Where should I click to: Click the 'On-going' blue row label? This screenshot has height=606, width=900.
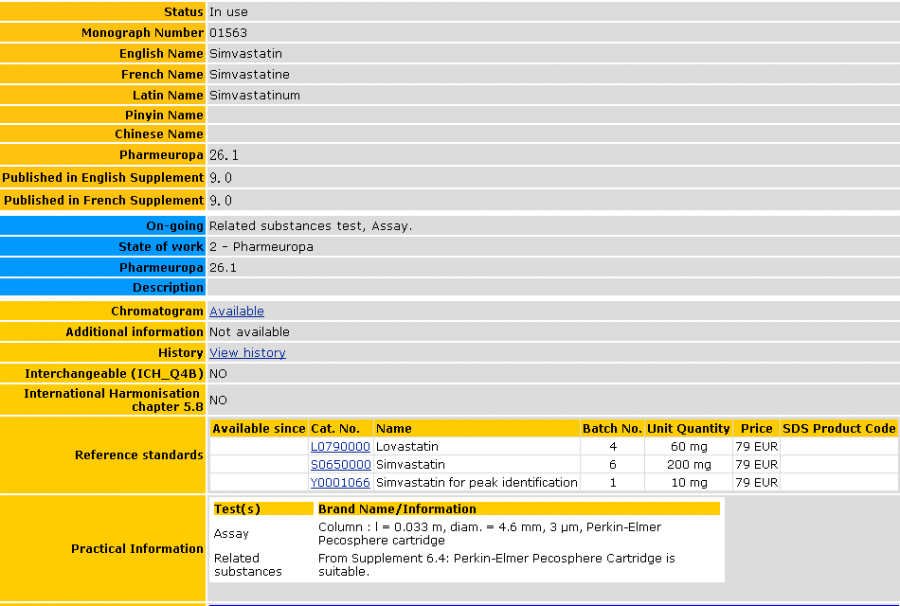174,226
